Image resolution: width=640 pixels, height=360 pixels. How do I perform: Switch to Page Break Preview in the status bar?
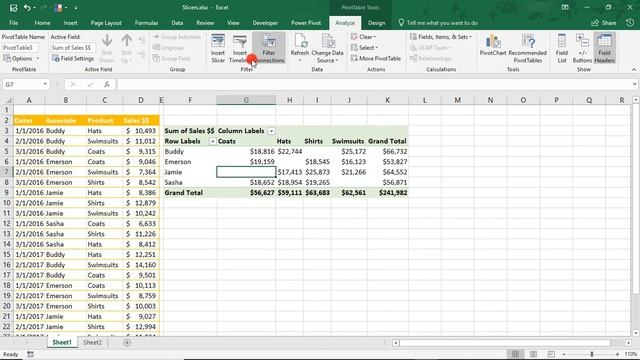click(x=551, y=354)
